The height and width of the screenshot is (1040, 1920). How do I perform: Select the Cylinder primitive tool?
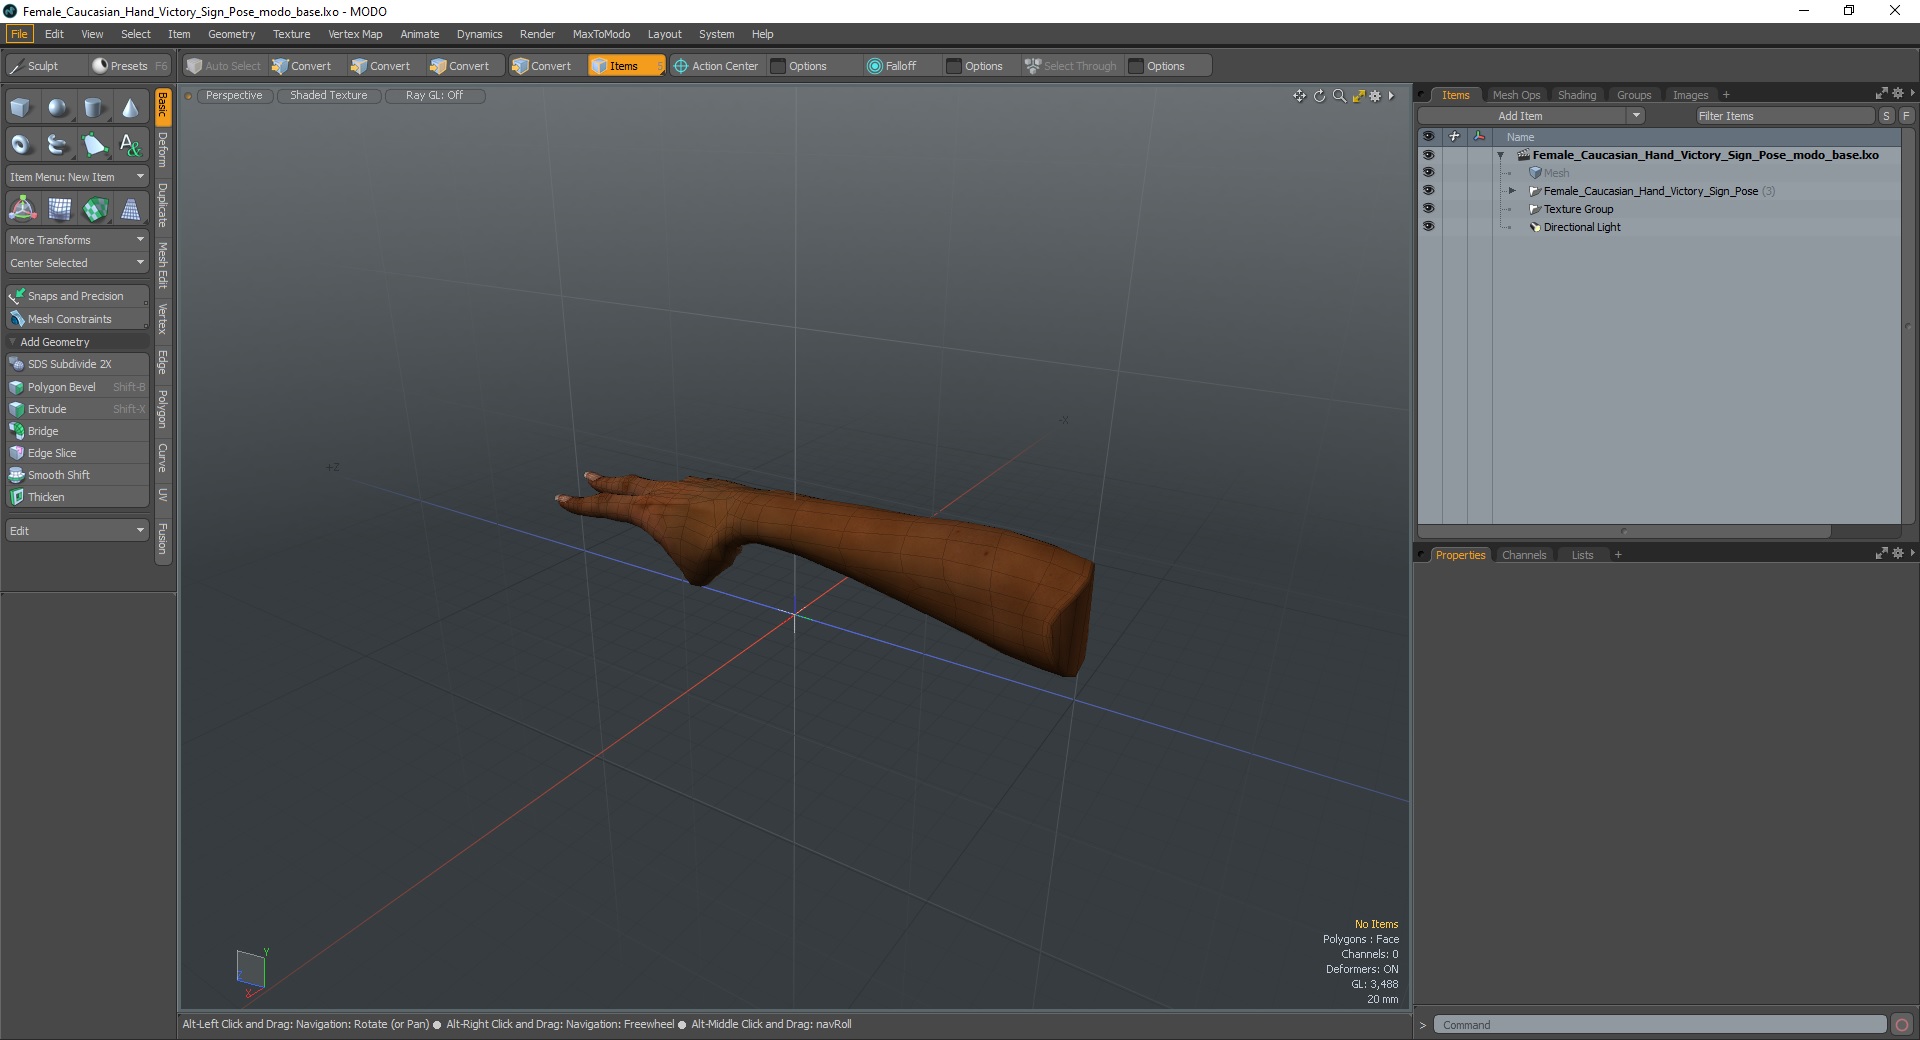[x=94, y=108]
